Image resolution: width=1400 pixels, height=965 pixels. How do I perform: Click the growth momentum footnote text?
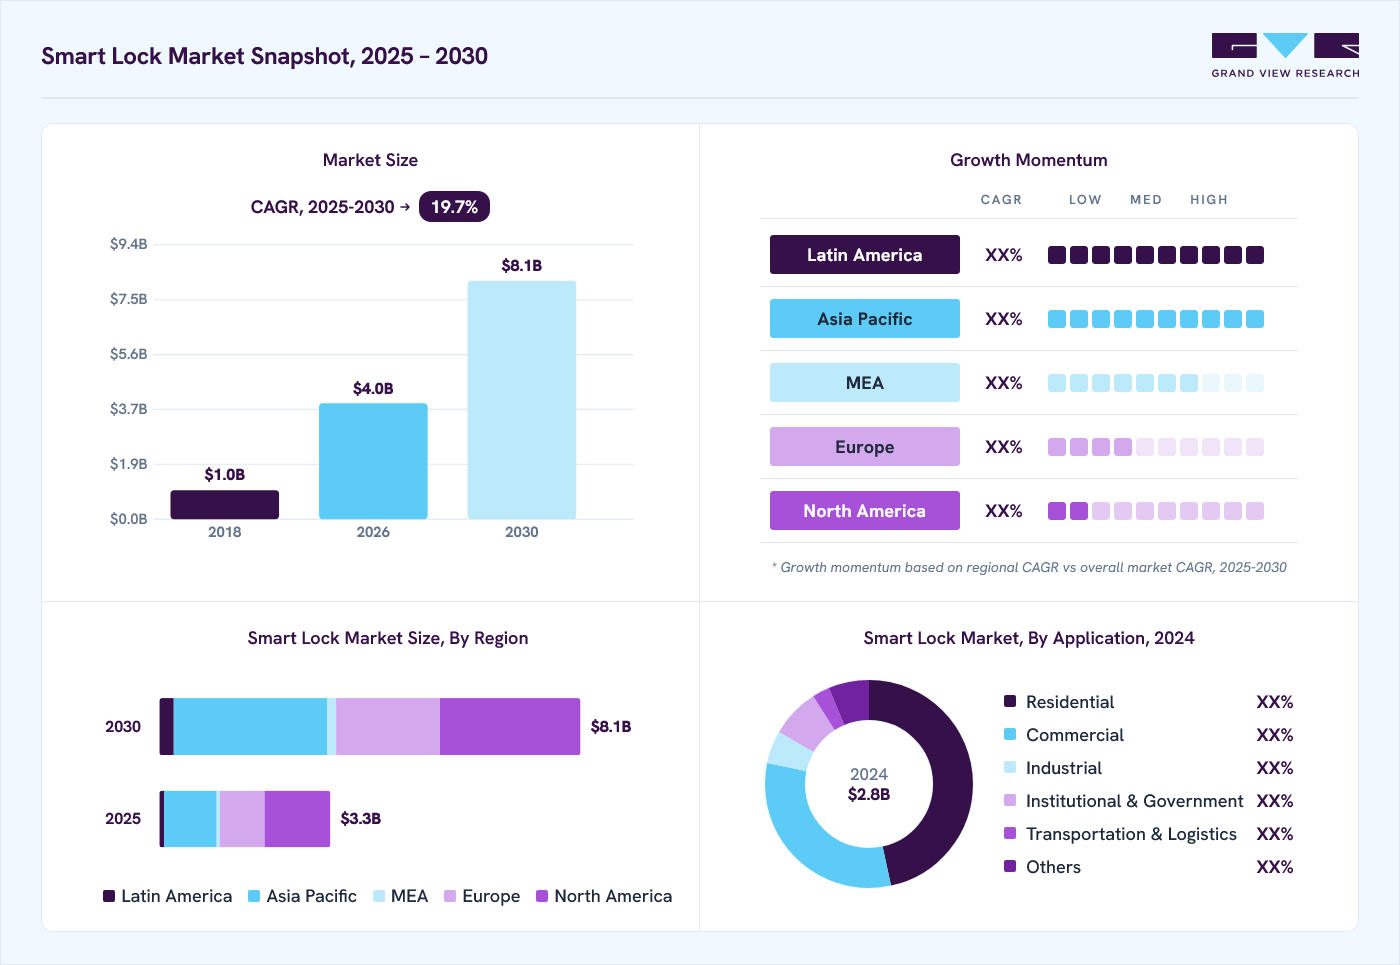(1029, 567)
